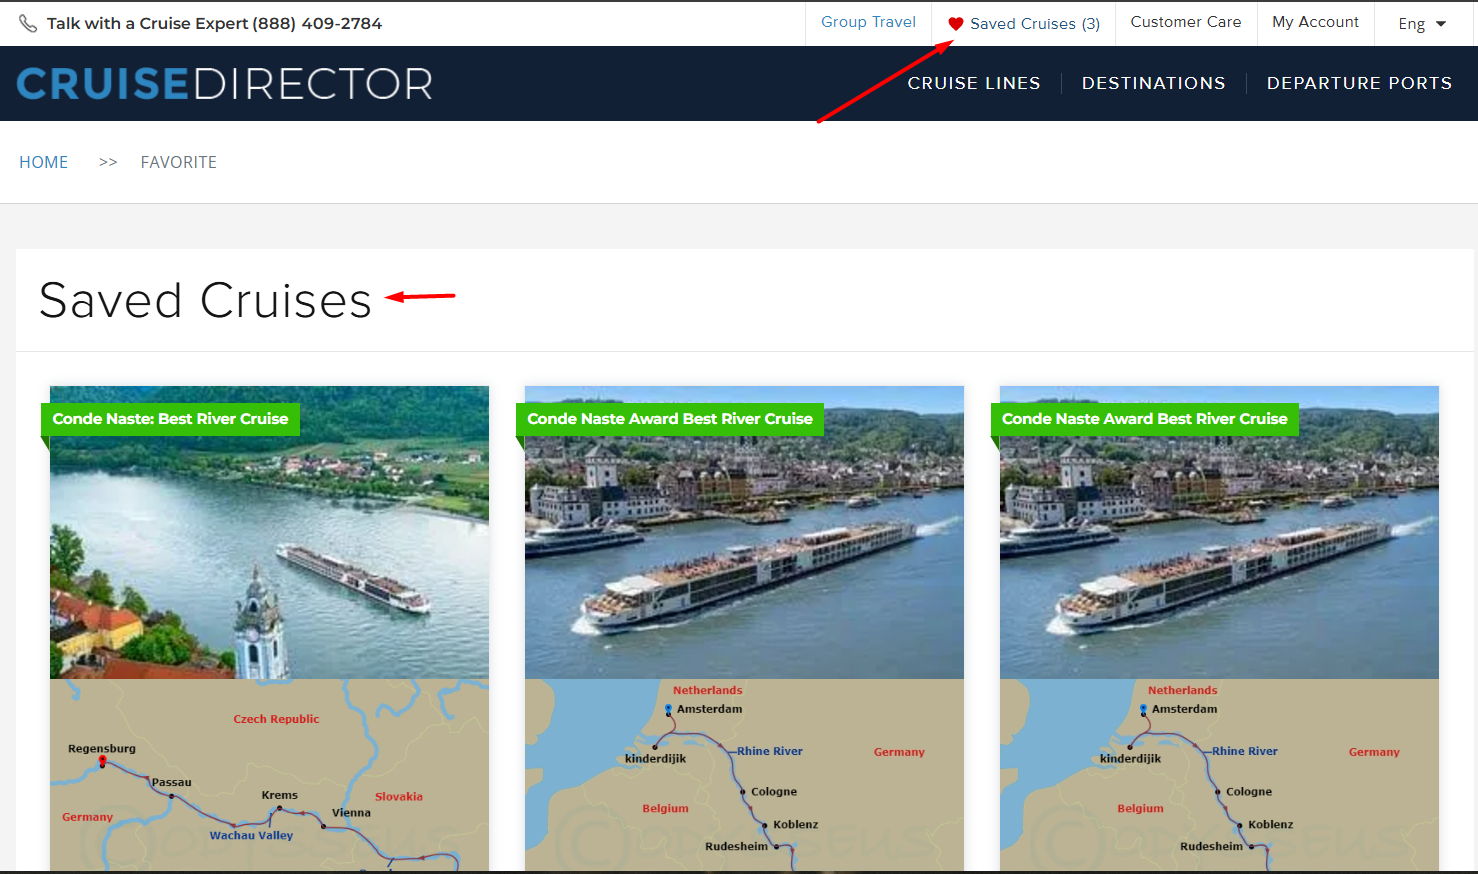Click the Favorite breadcrumb item

point(178,162)
